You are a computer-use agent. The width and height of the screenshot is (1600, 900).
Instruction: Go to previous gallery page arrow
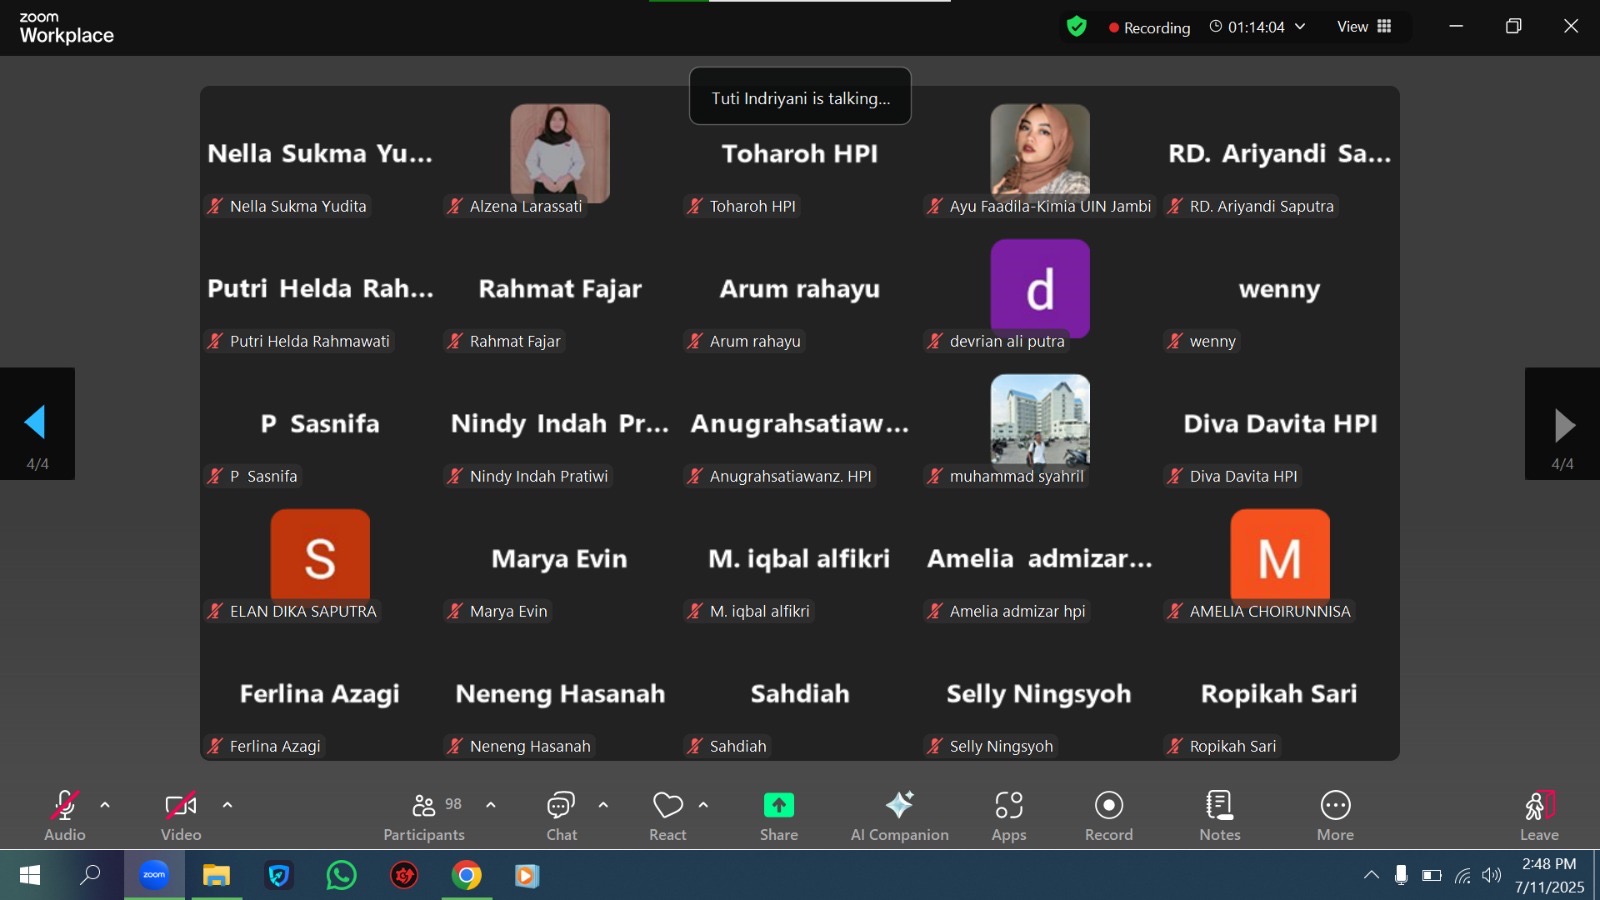pyautogui.click(x=37, y=424)
